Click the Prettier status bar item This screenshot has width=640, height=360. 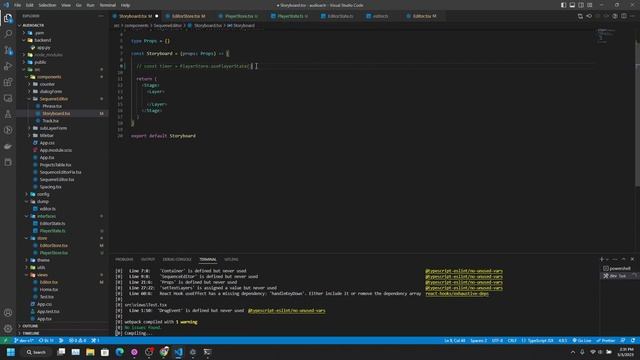[x=606, y=340]
